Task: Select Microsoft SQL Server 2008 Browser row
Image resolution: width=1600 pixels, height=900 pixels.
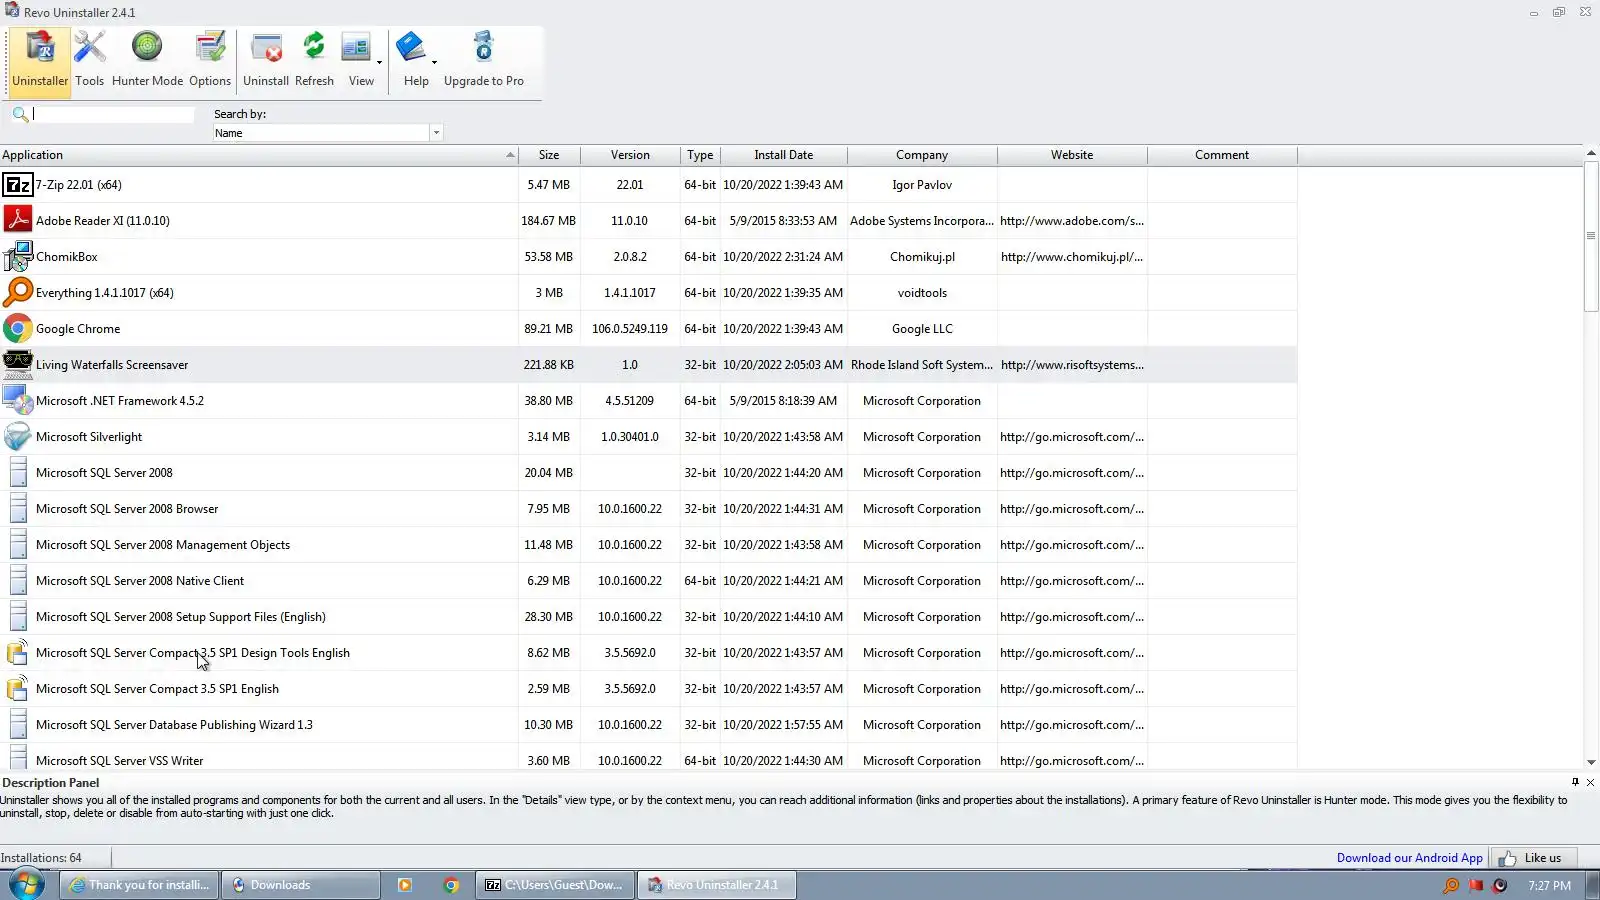Action: pos(649,509)
